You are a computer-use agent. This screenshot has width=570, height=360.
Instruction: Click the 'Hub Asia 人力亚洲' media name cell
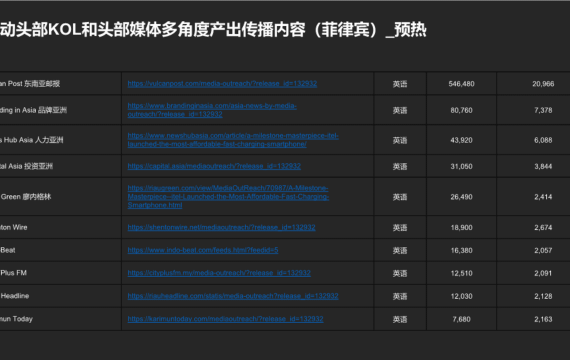click(x=60, y=140)
